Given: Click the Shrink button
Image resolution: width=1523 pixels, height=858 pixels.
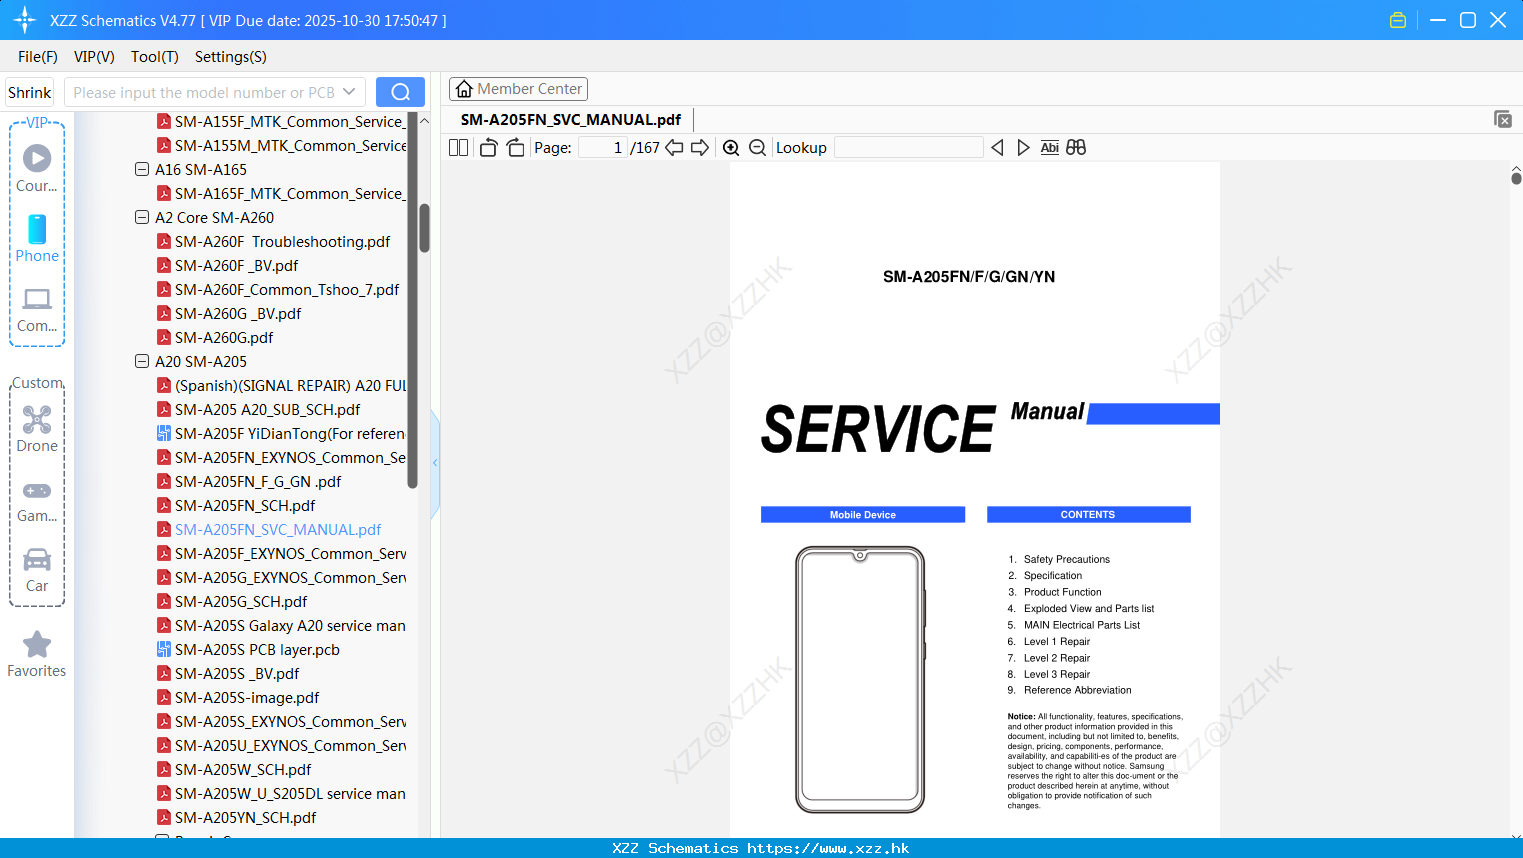Looking at the screenshot, I should click(x=29, y=92).
